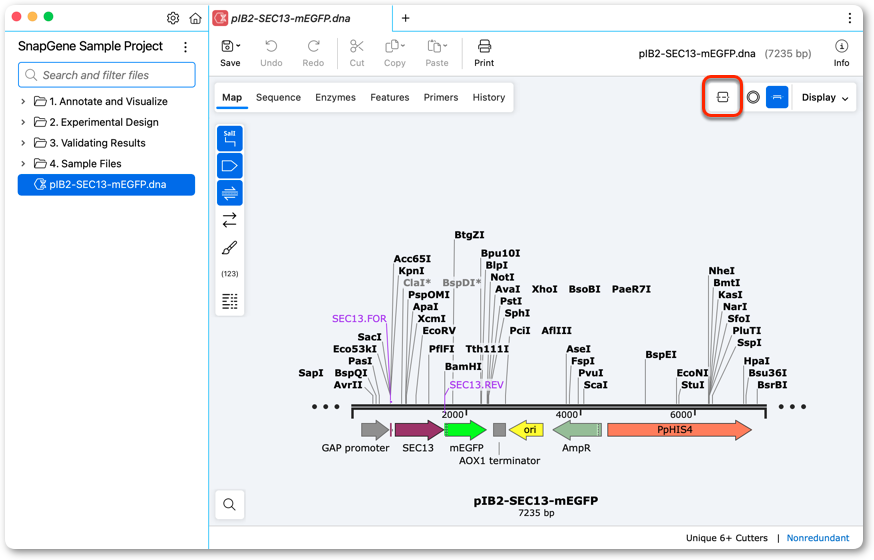Viewport: 874px width, 560px height.
Task: Expand the 1. Annotate and Visualize folder
Action: coord(23,101)
